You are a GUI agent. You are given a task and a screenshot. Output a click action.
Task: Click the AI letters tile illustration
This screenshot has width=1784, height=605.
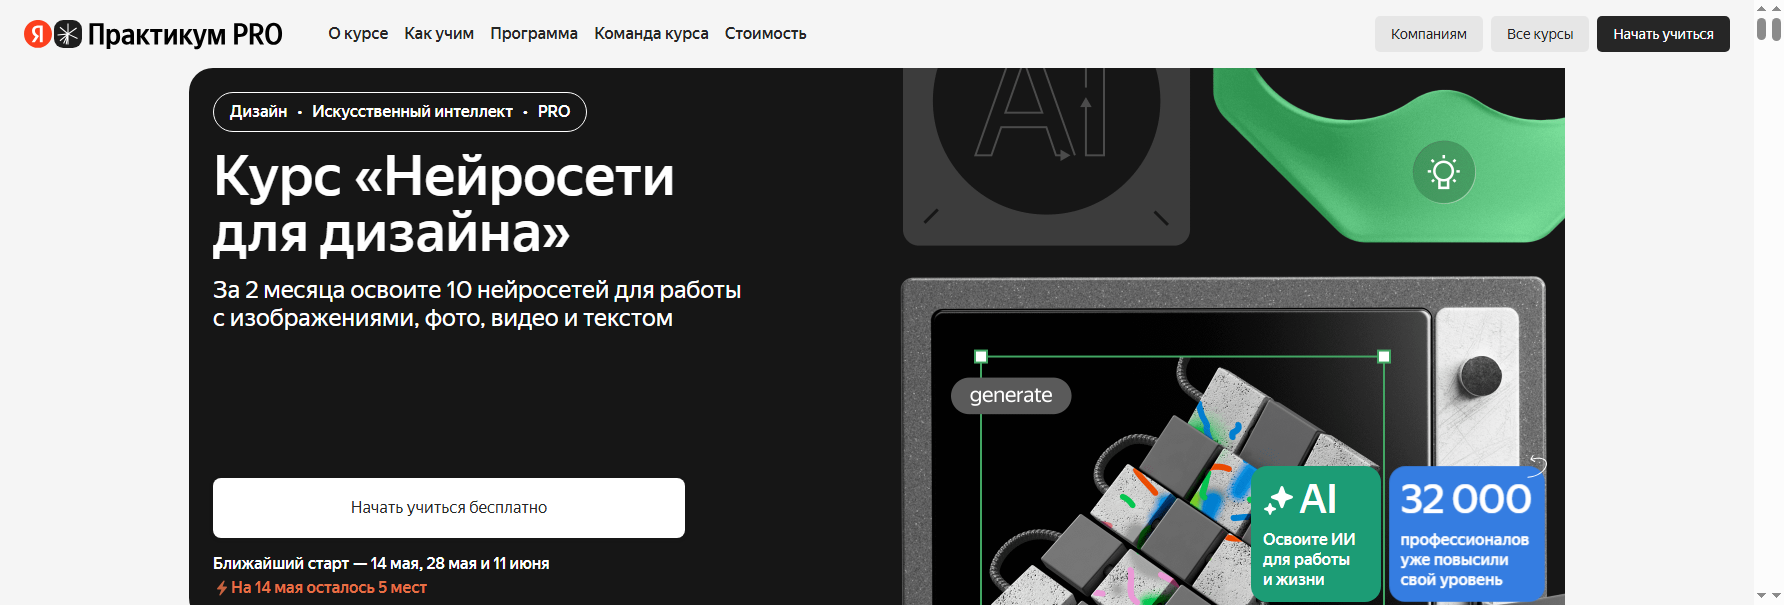pyautogui.click(x=1046, y=156)
